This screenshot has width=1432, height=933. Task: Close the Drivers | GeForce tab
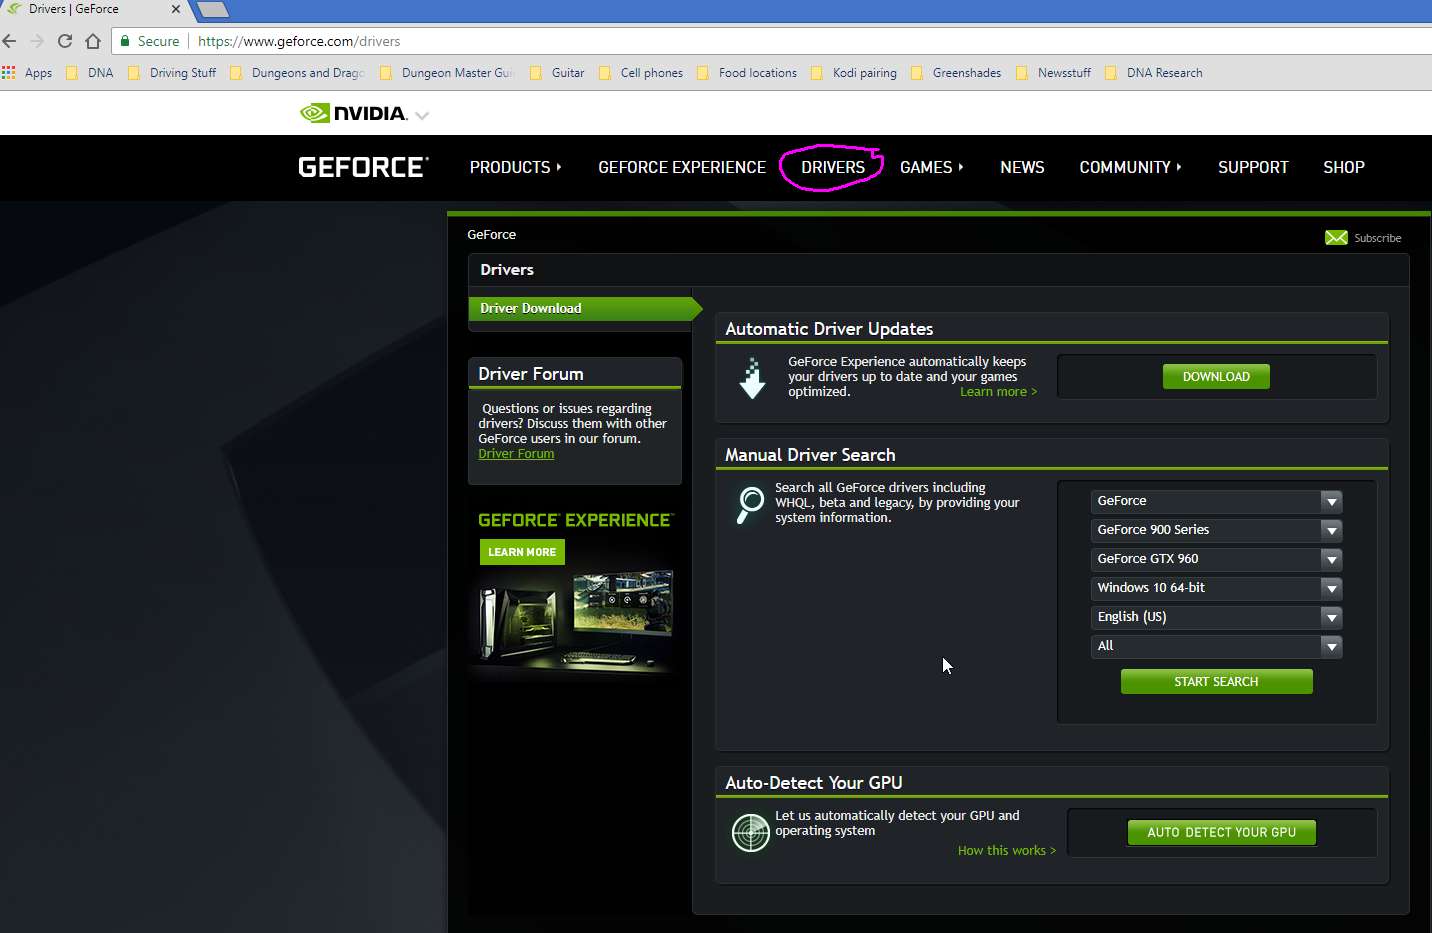[x=176, y=9]
